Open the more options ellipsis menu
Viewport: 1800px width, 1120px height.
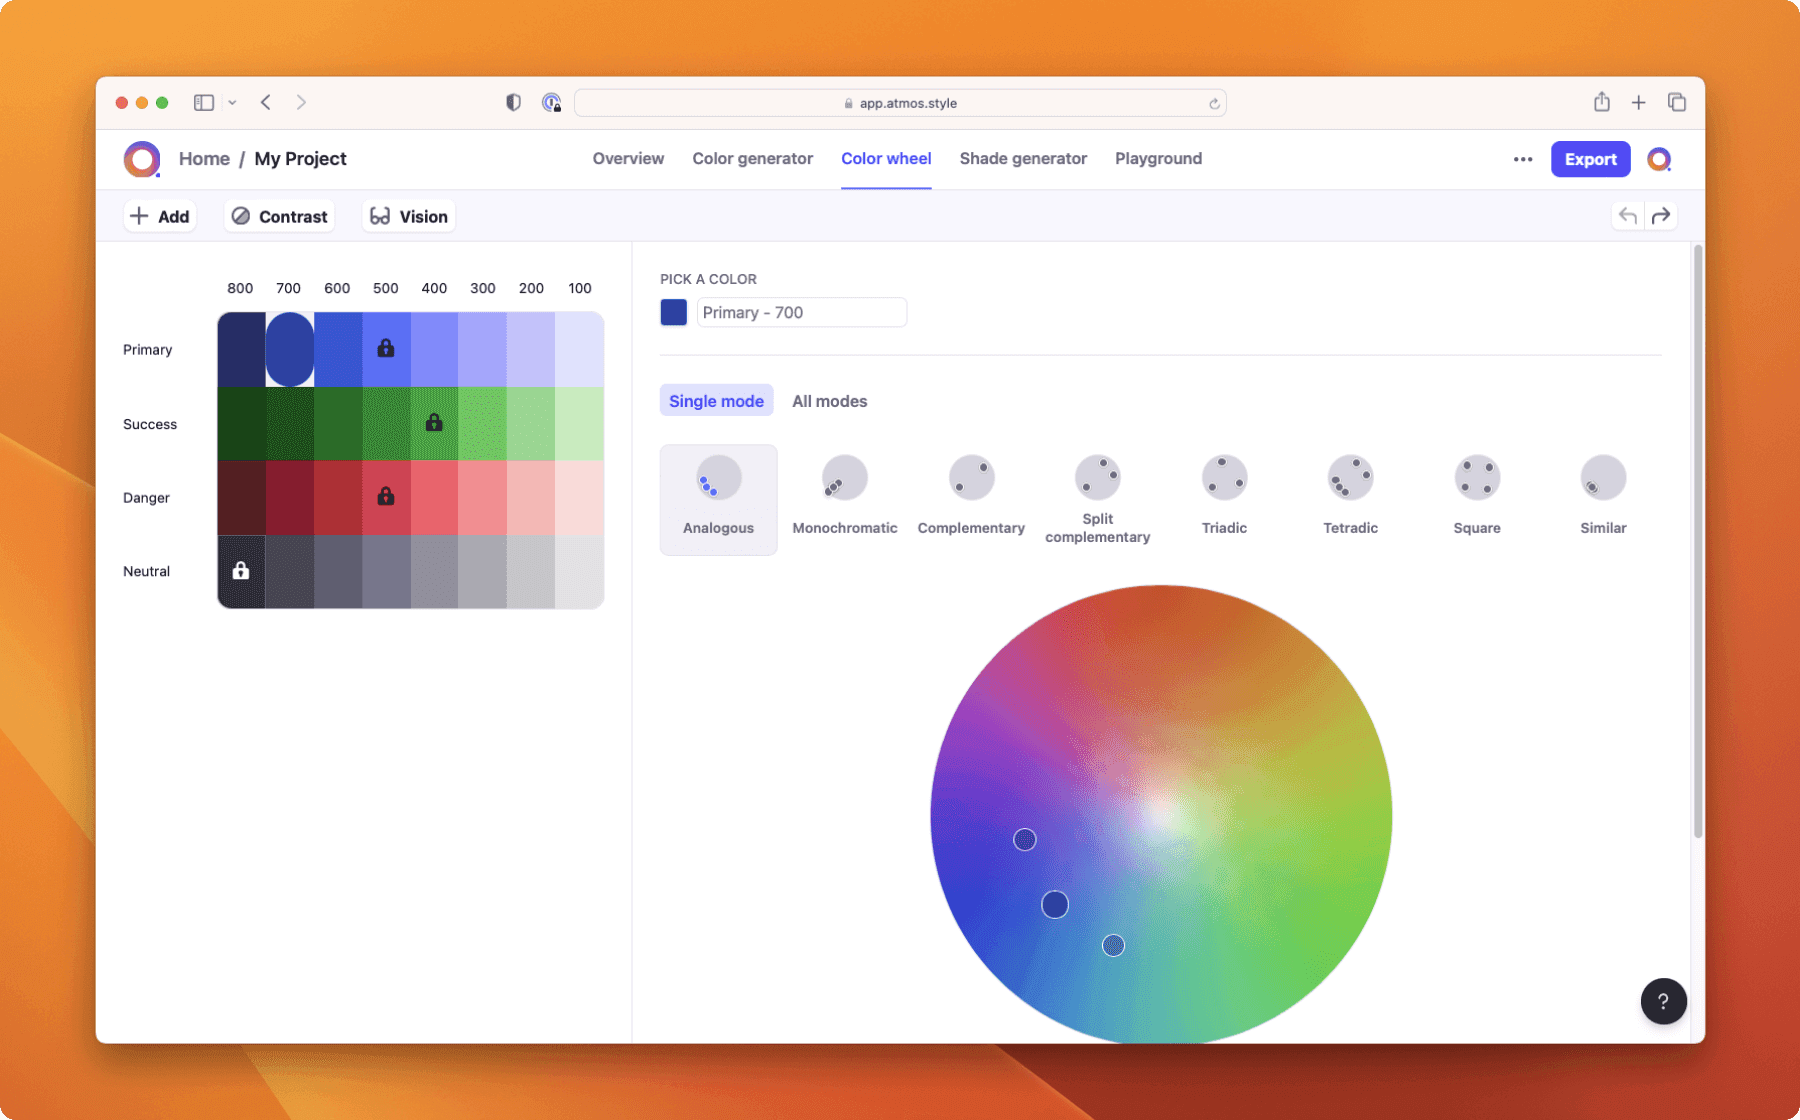click(1522, 159)
